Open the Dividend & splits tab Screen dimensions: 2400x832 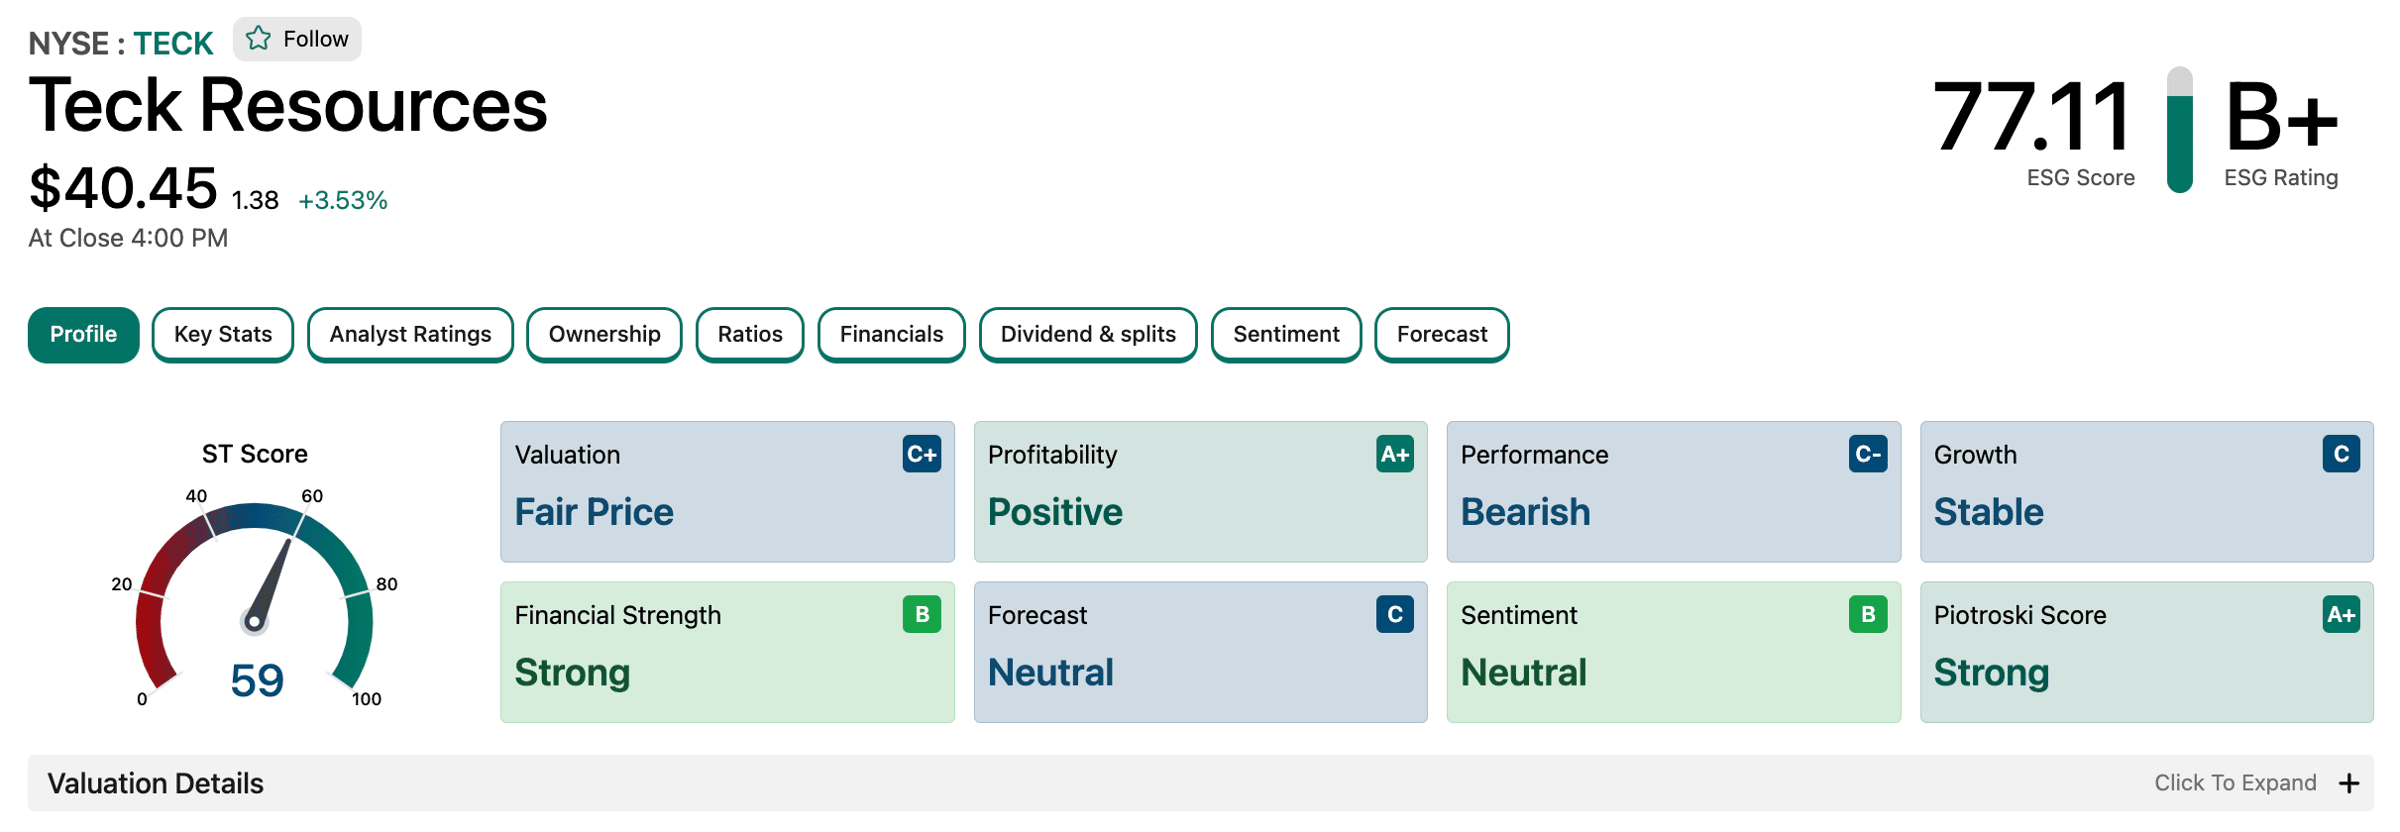(1088, 334)
